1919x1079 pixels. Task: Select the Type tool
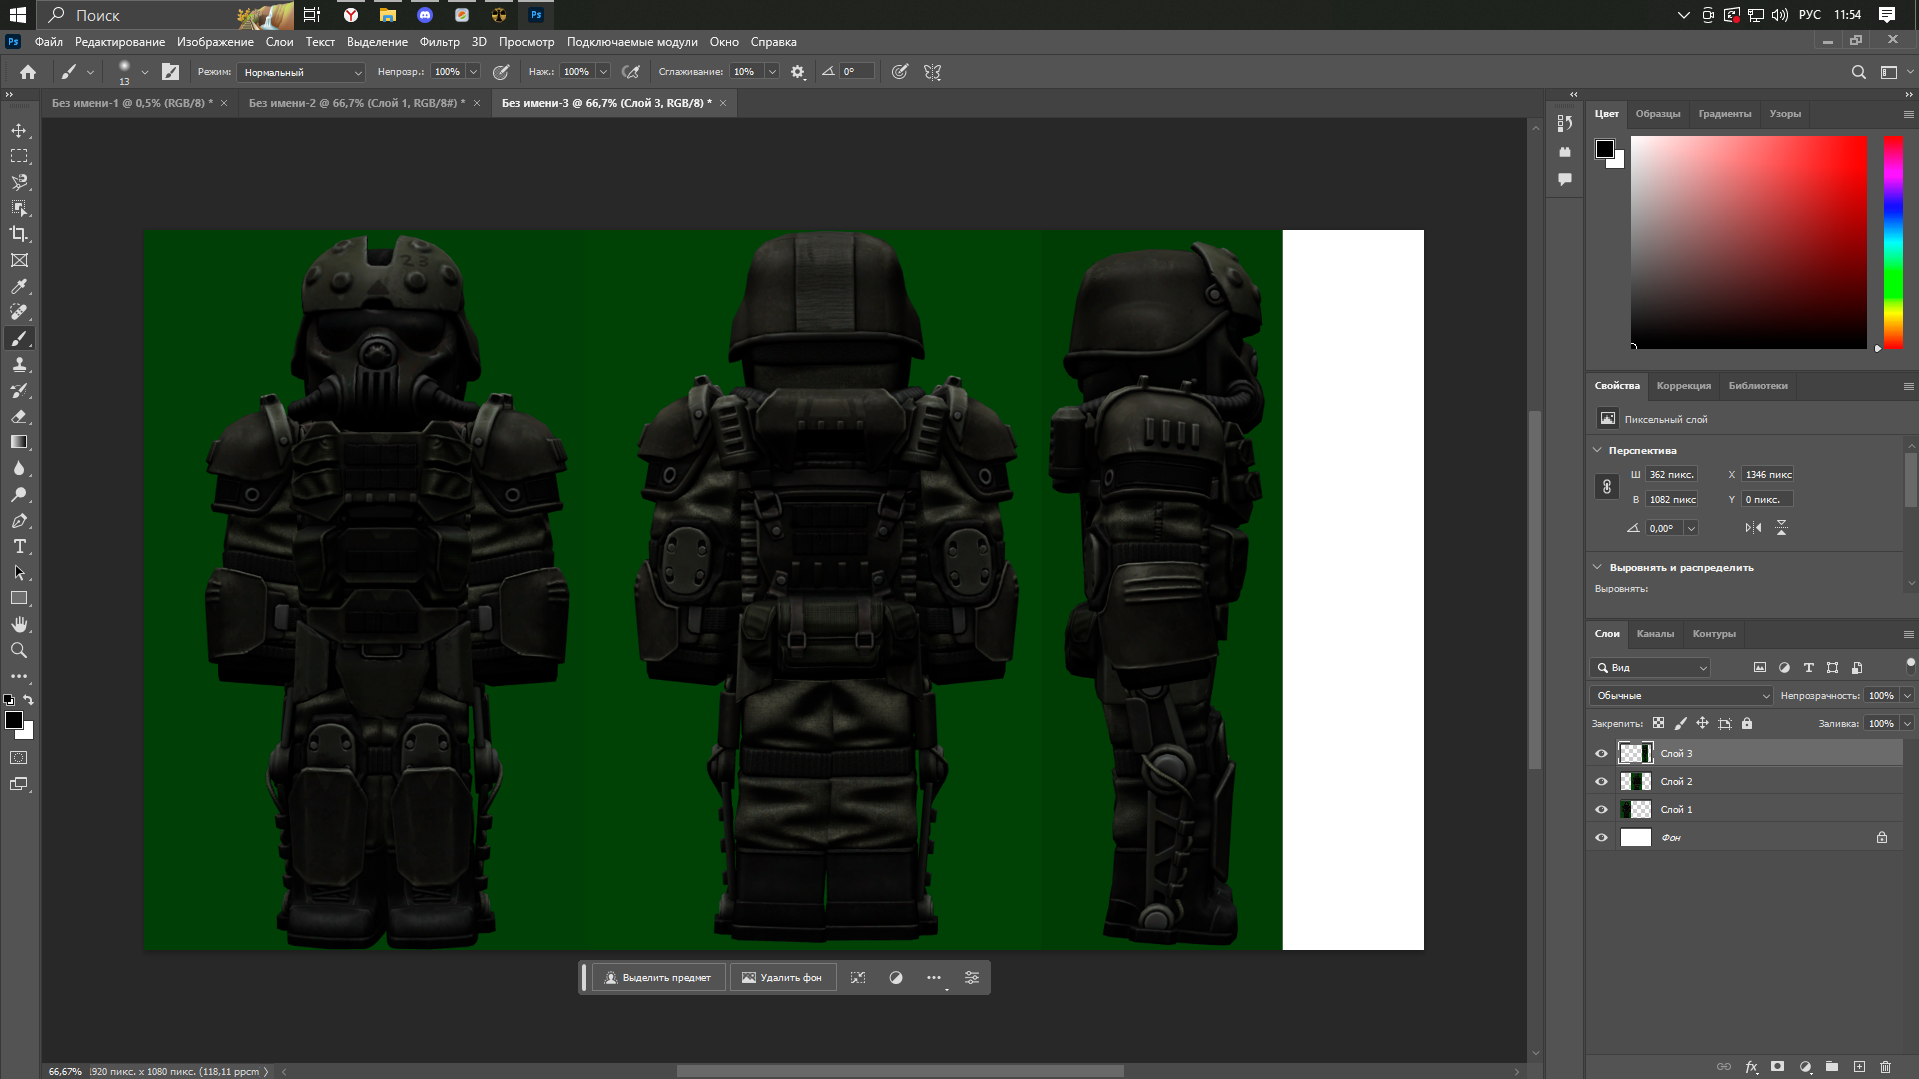click(19, 547)
